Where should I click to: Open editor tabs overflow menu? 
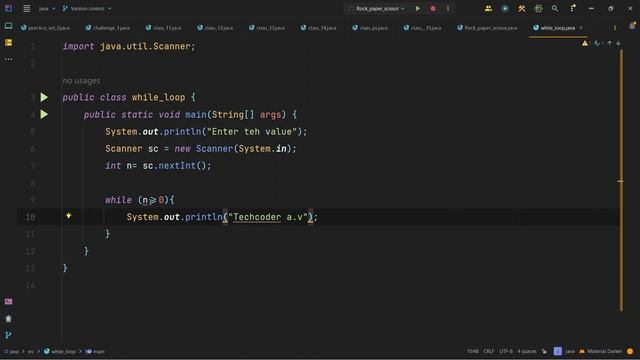point(615,28)
